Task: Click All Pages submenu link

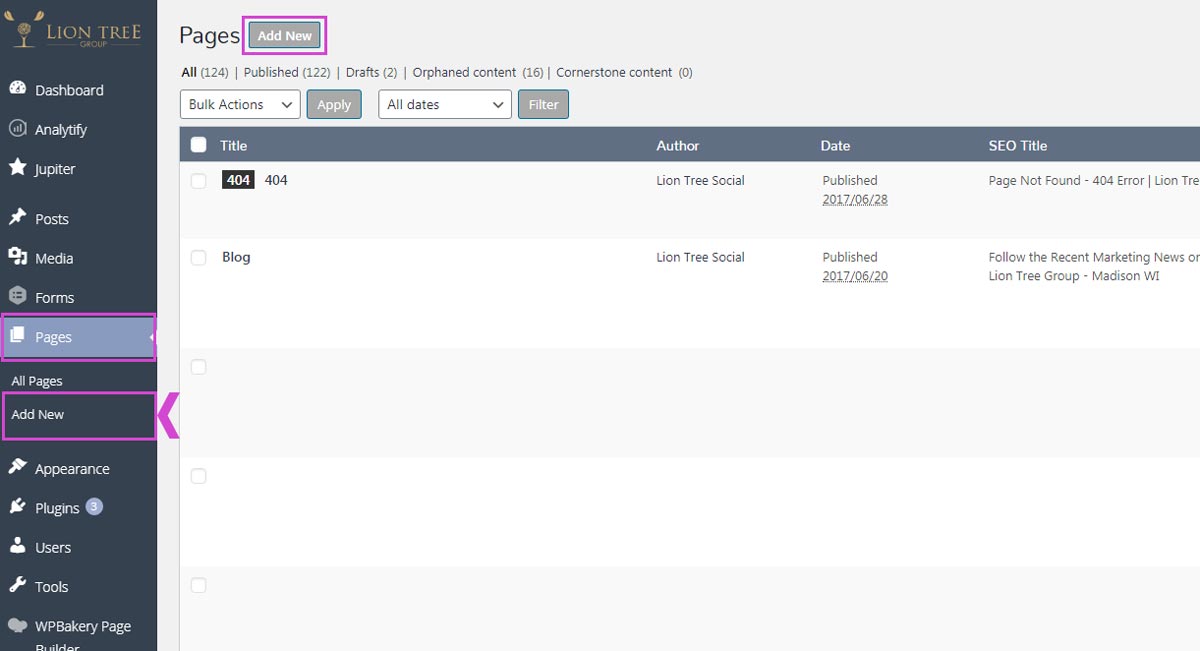Action: [x=37, y=381]
